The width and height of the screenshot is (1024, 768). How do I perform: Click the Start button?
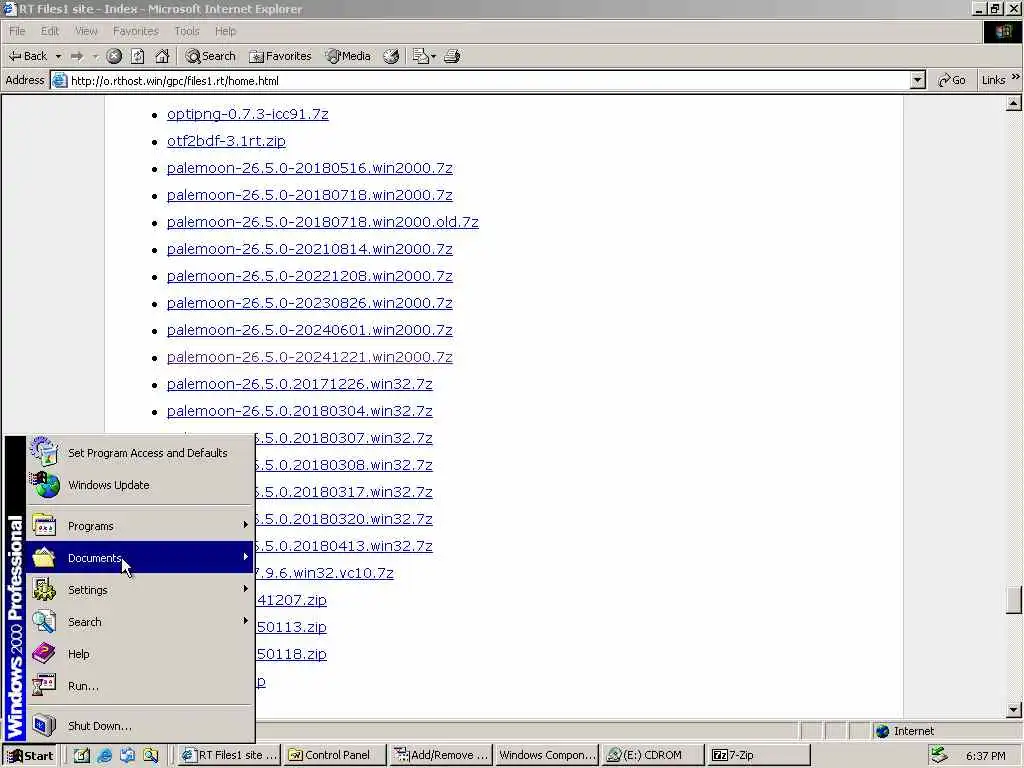coord(30,756)
